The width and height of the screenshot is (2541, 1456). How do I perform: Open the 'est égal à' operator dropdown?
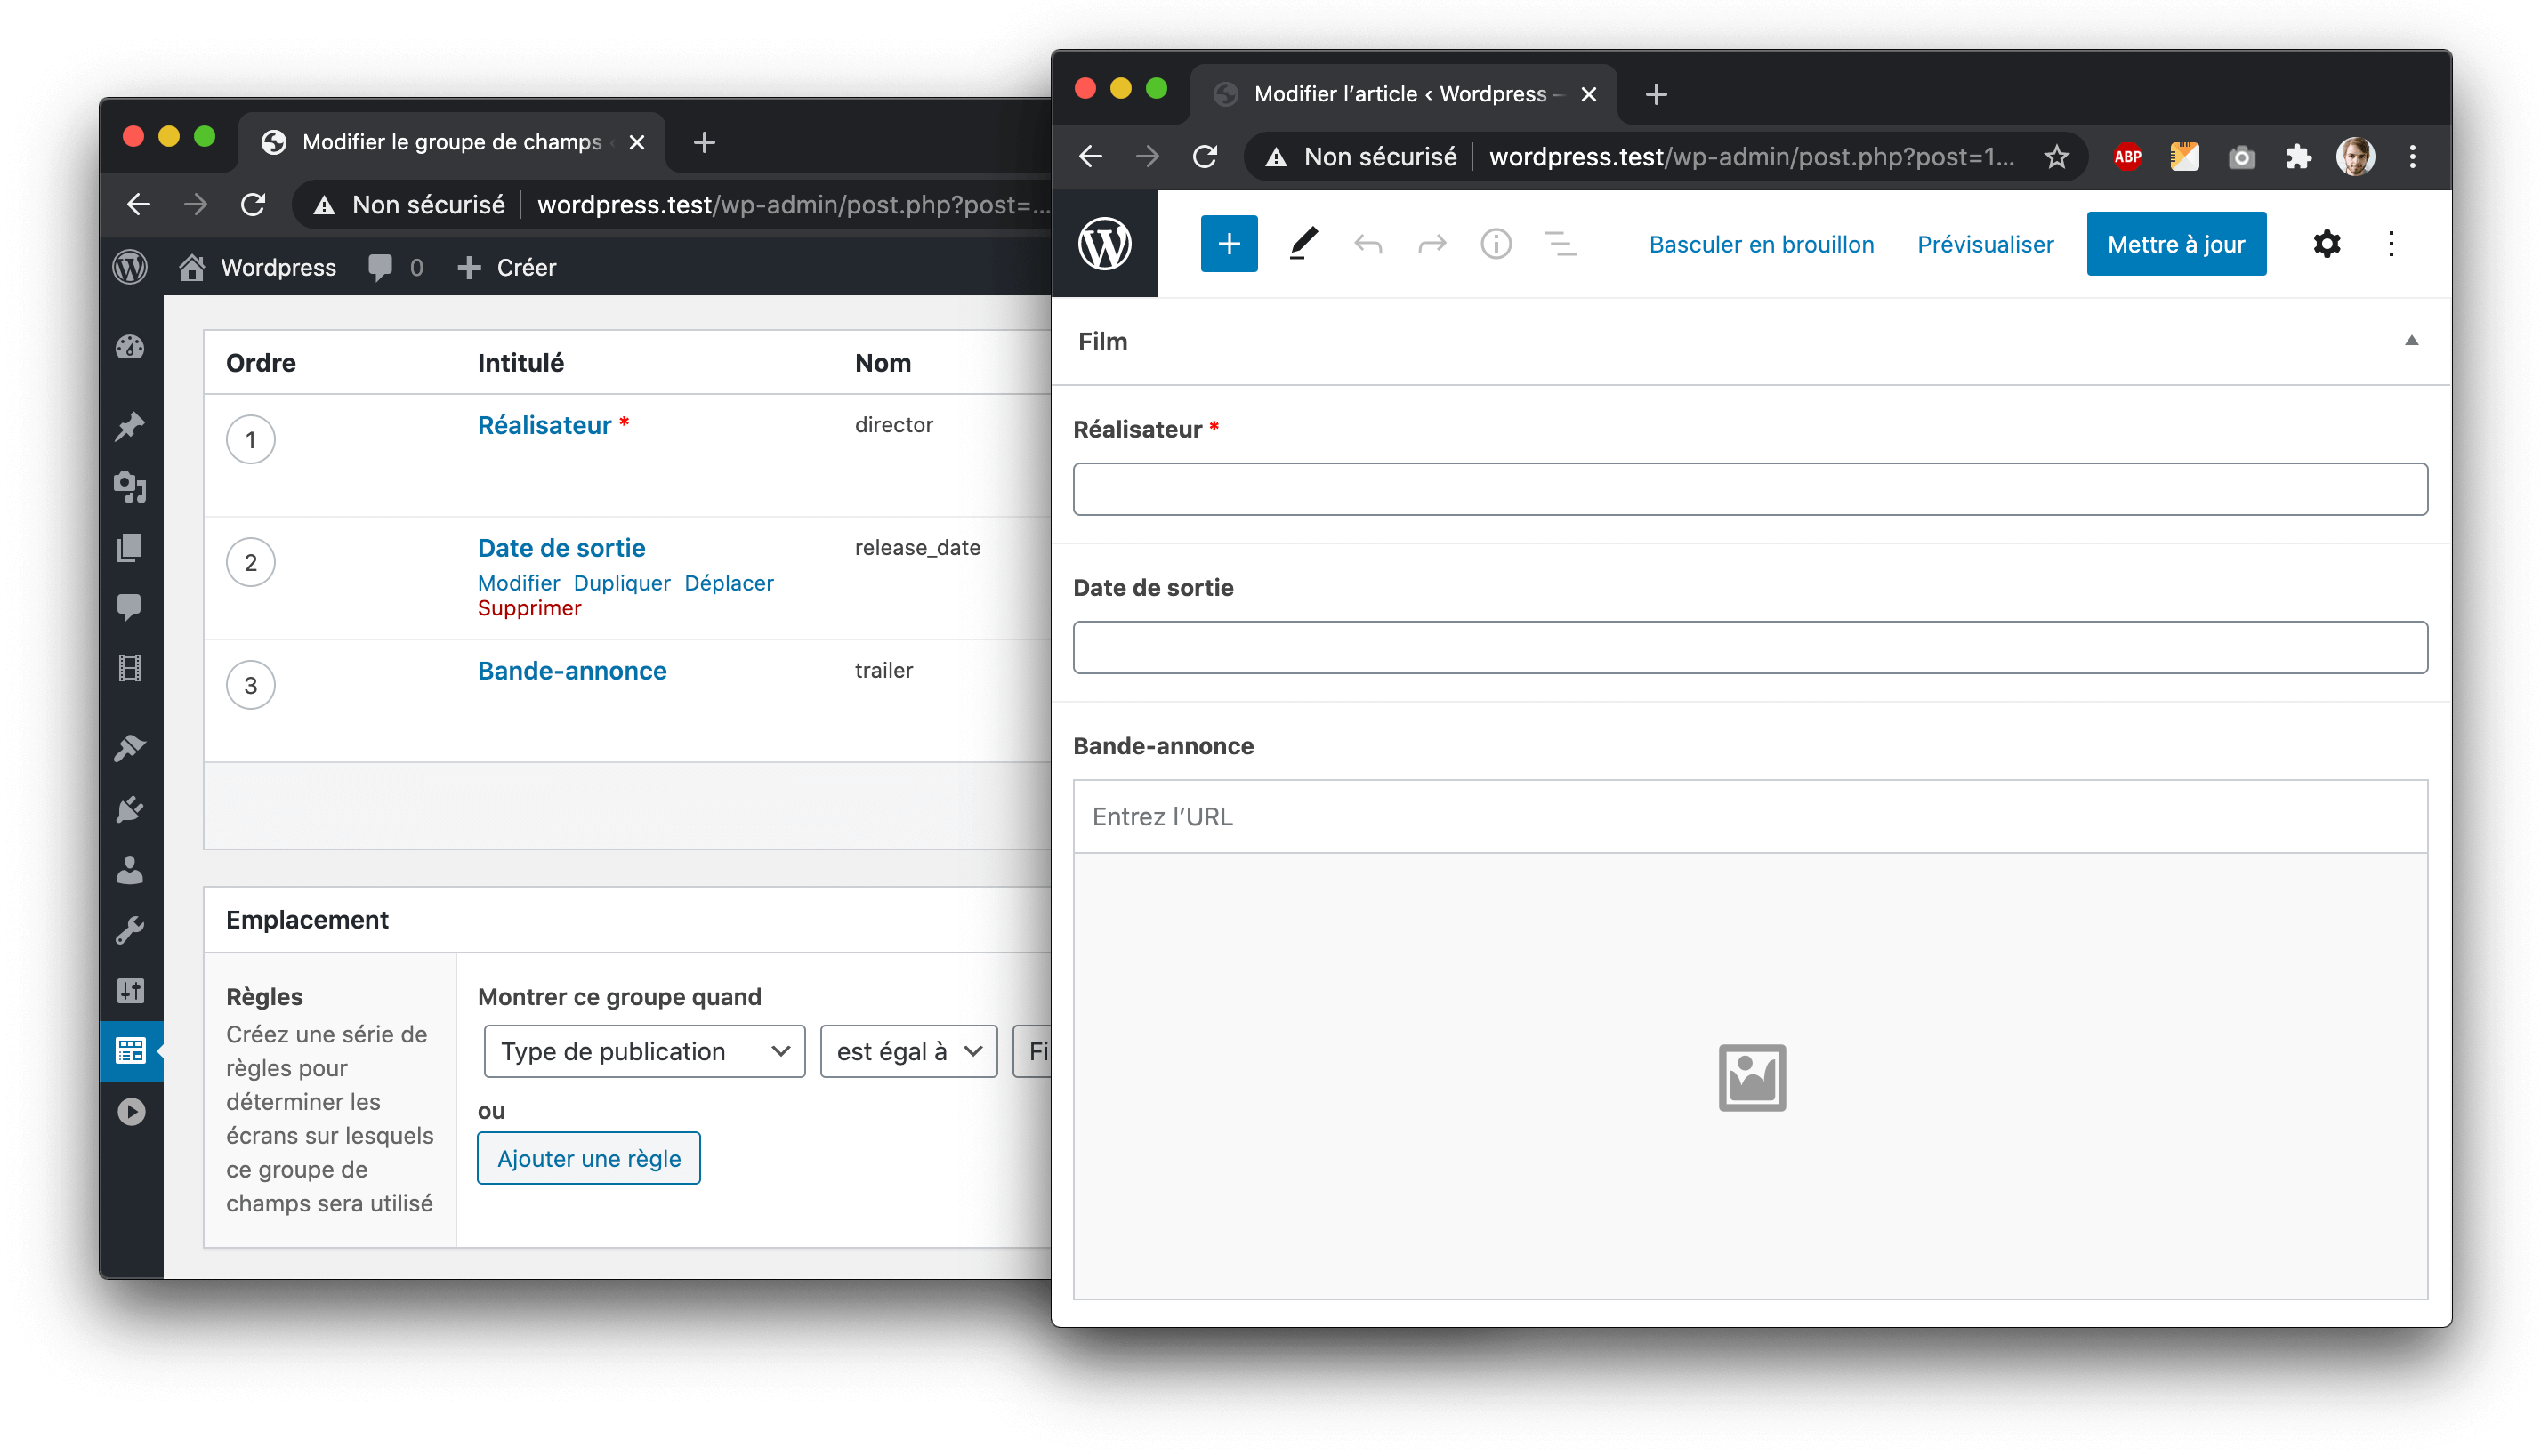pos(908,1051)
